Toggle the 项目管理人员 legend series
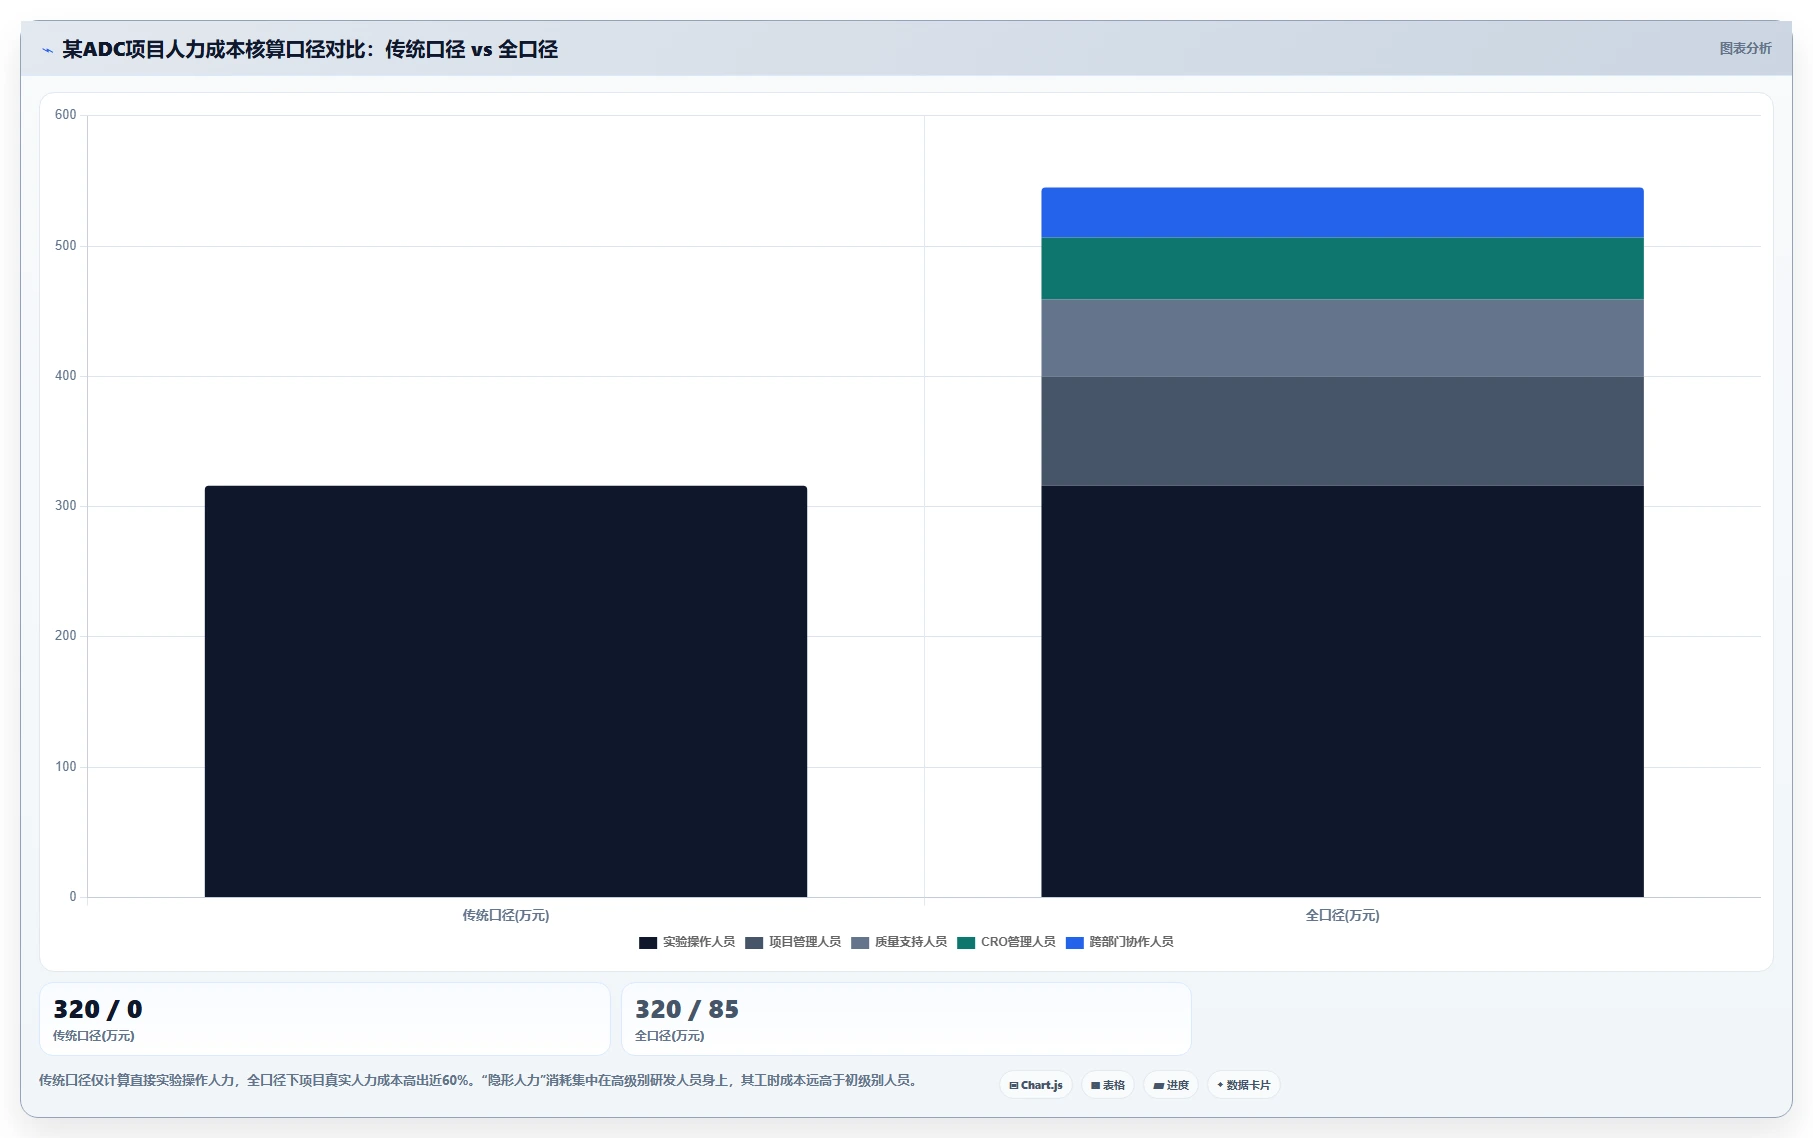1813x1138 pixels. pyautogui.click(x=793, y=942)
